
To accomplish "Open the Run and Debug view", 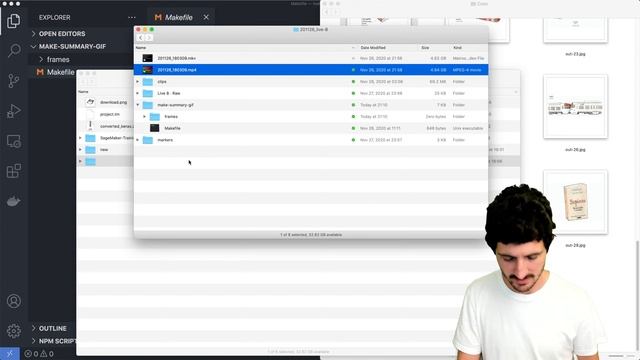I will (x=13, y=111).
